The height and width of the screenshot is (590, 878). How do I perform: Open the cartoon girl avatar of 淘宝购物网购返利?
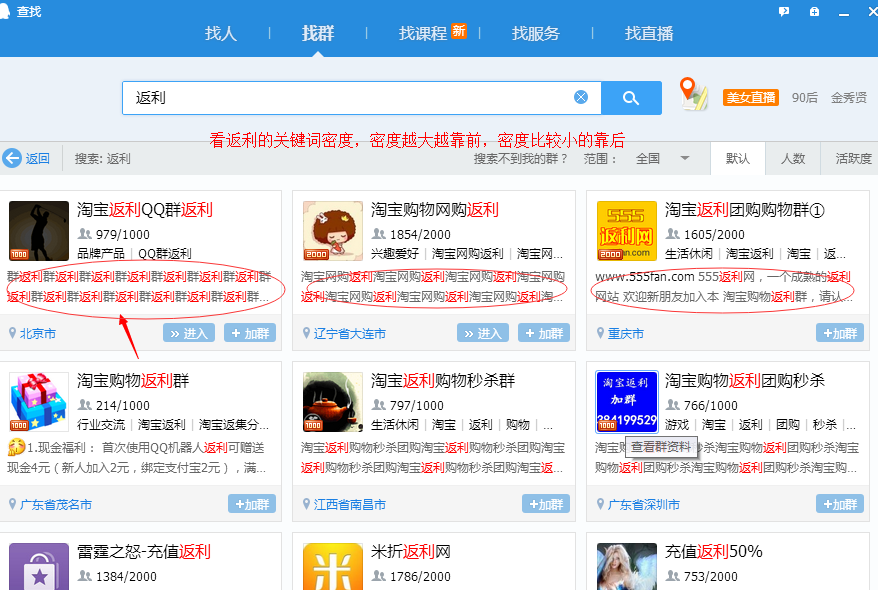333,231
